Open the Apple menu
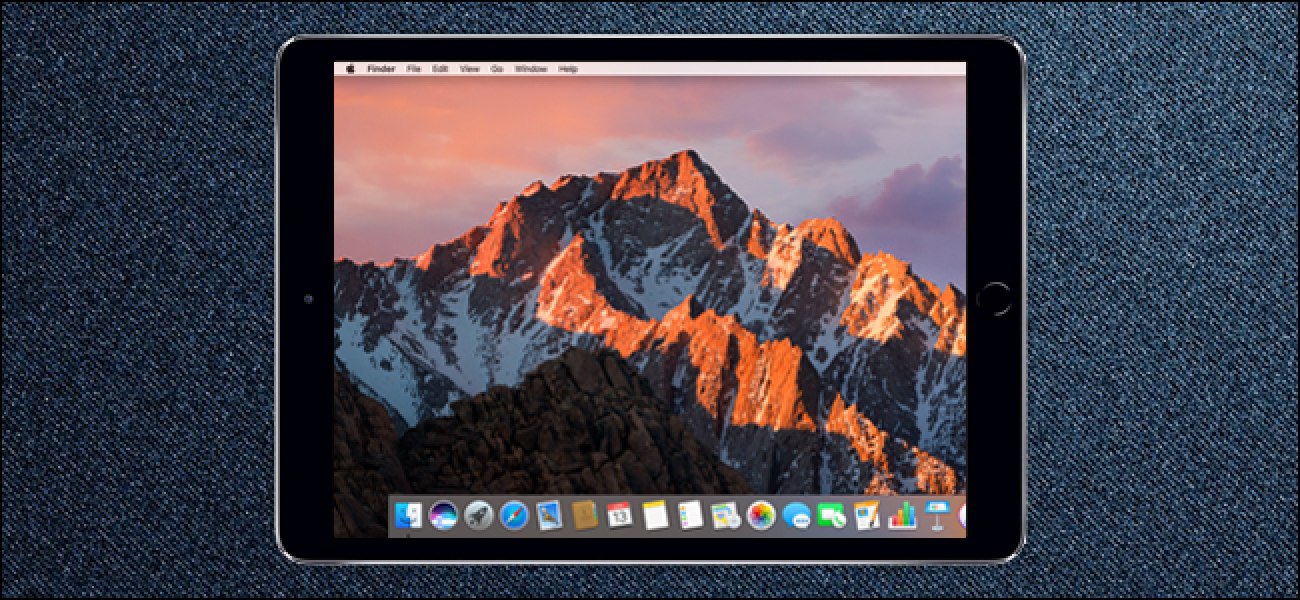 350,69
